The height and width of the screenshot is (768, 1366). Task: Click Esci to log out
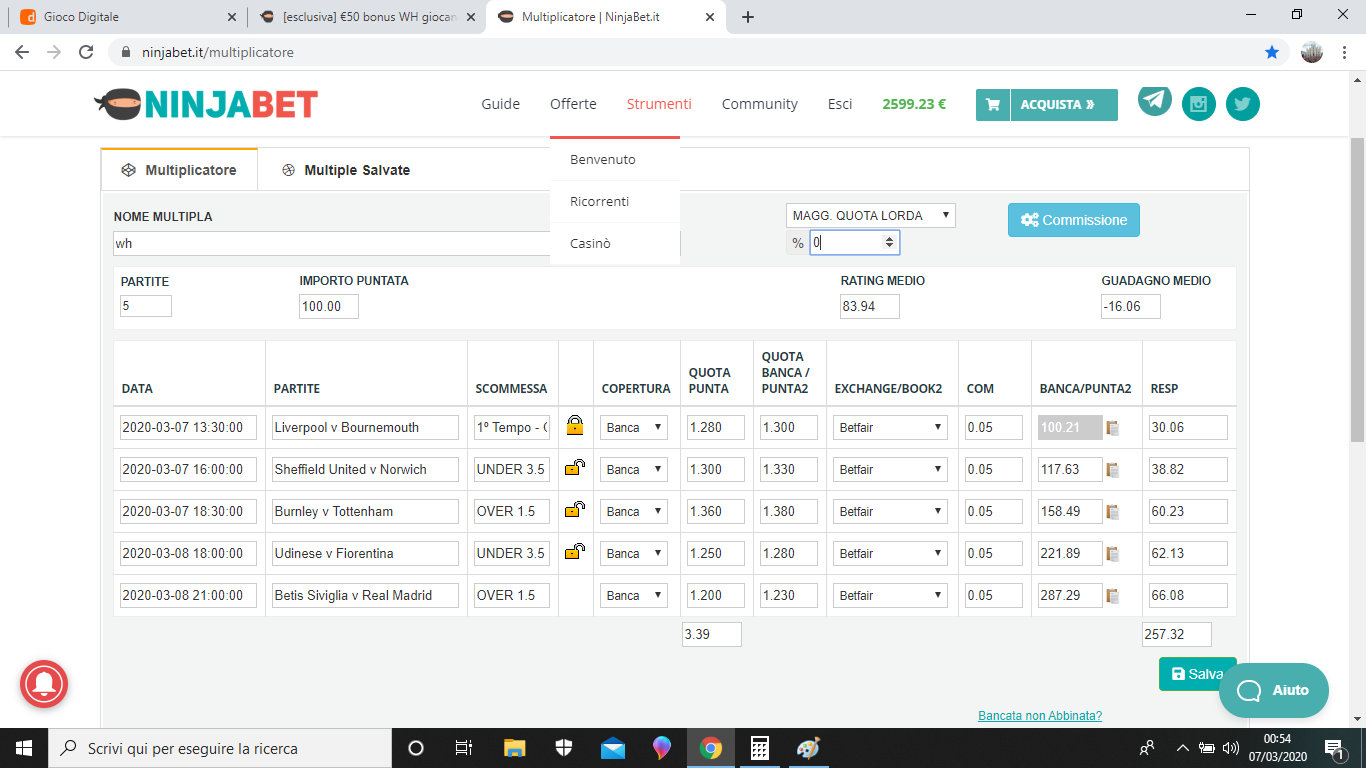(x=840, y=104)
